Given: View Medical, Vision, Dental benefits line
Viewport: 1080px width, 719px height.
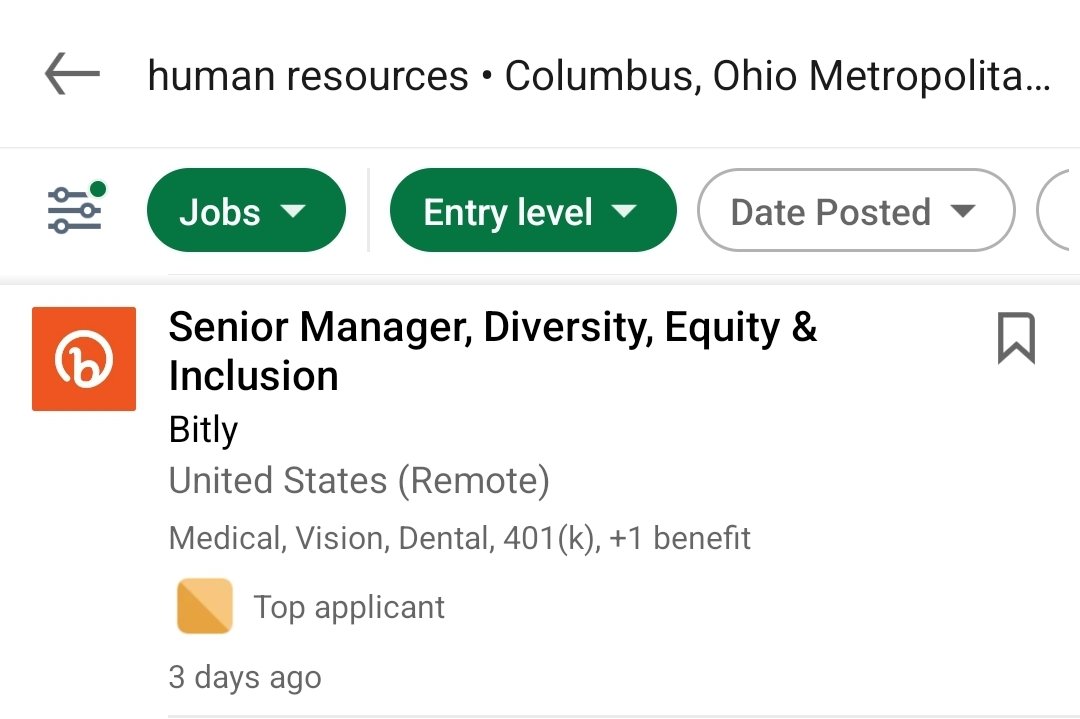Looking at the screenshot, I should (459, 538).
